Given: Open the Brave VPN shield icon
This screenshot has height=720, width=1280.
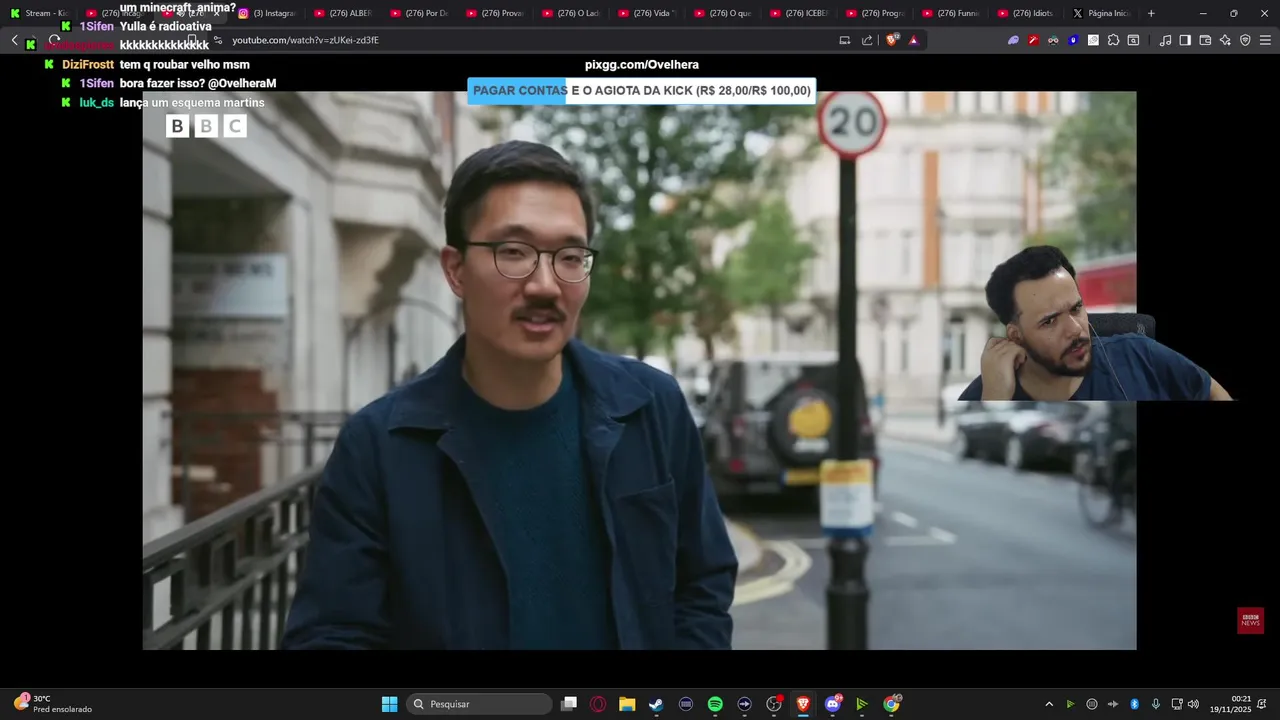Looking at the screenshot, I should pos(1245,40).
